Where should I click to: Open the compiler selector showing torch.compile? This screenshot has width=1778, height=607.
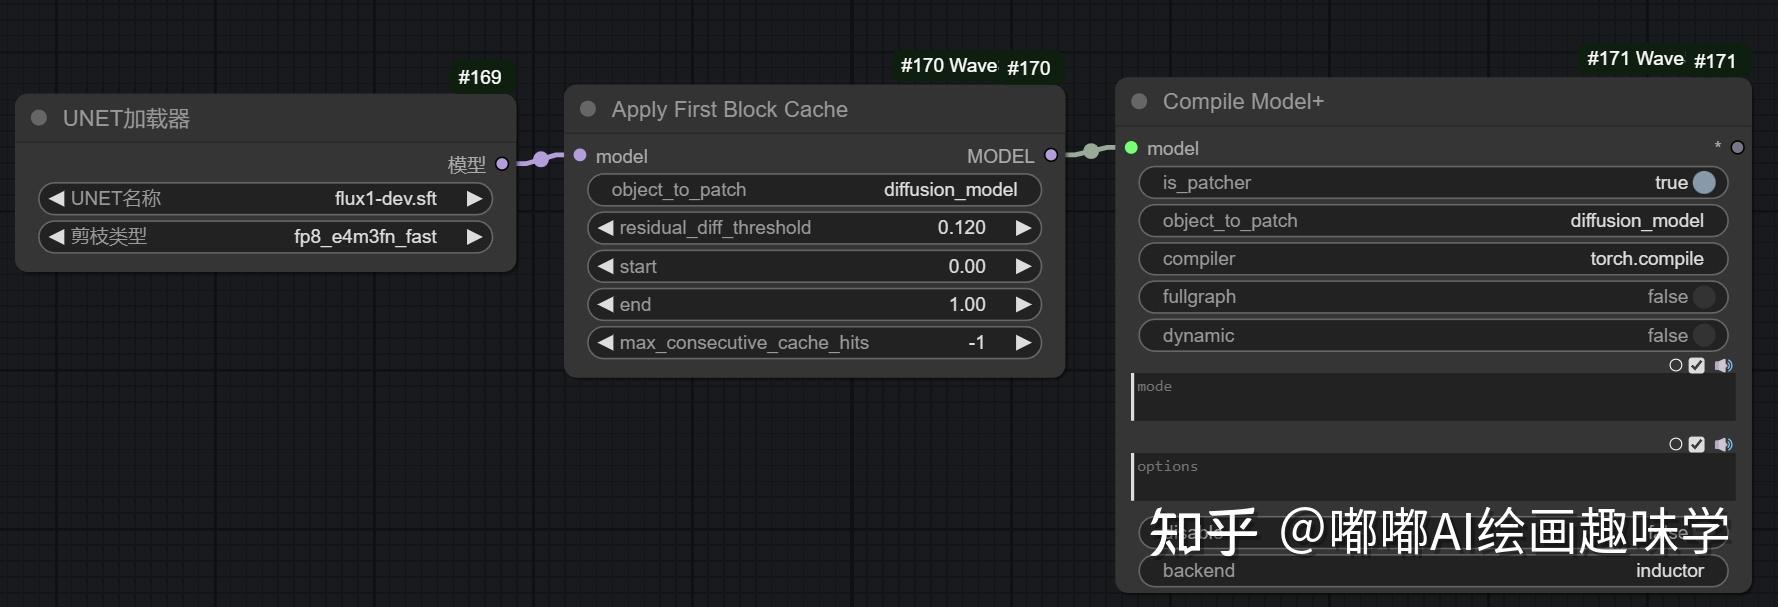pos(1433,259)
